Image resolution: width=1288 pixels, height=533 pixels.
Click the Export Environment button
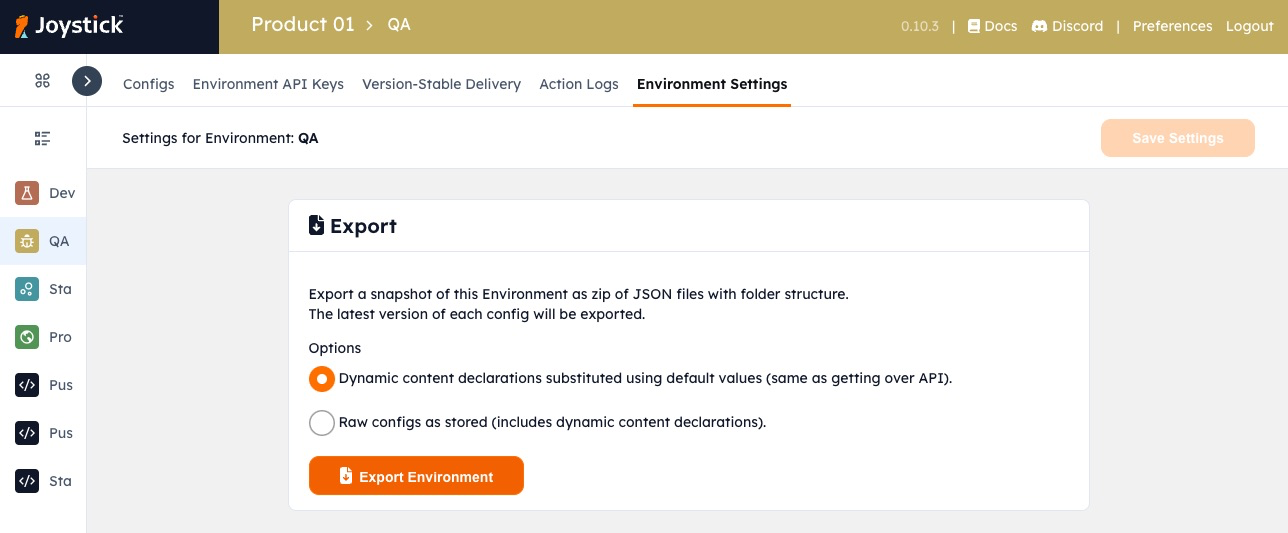(x=416, y=476)
